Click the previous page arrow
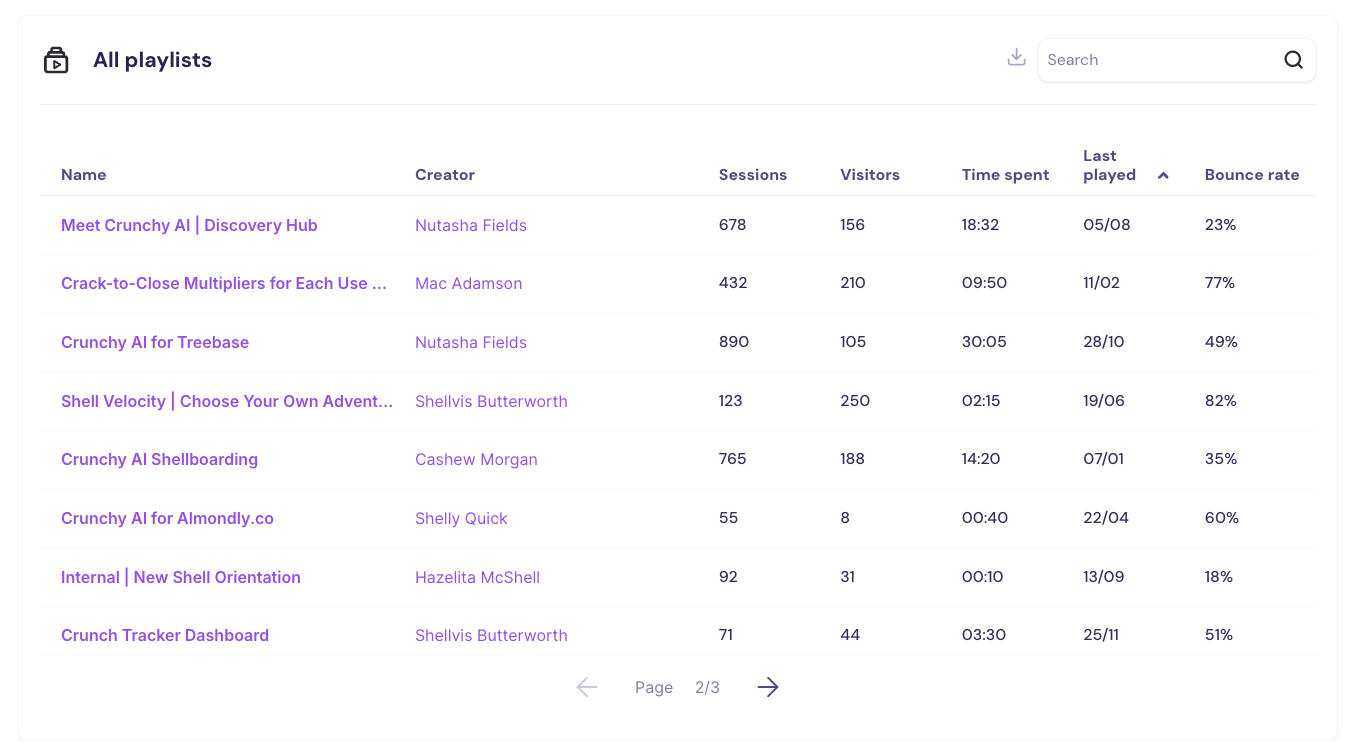This screenshot has height=754, width=1350. click(587, 687)
